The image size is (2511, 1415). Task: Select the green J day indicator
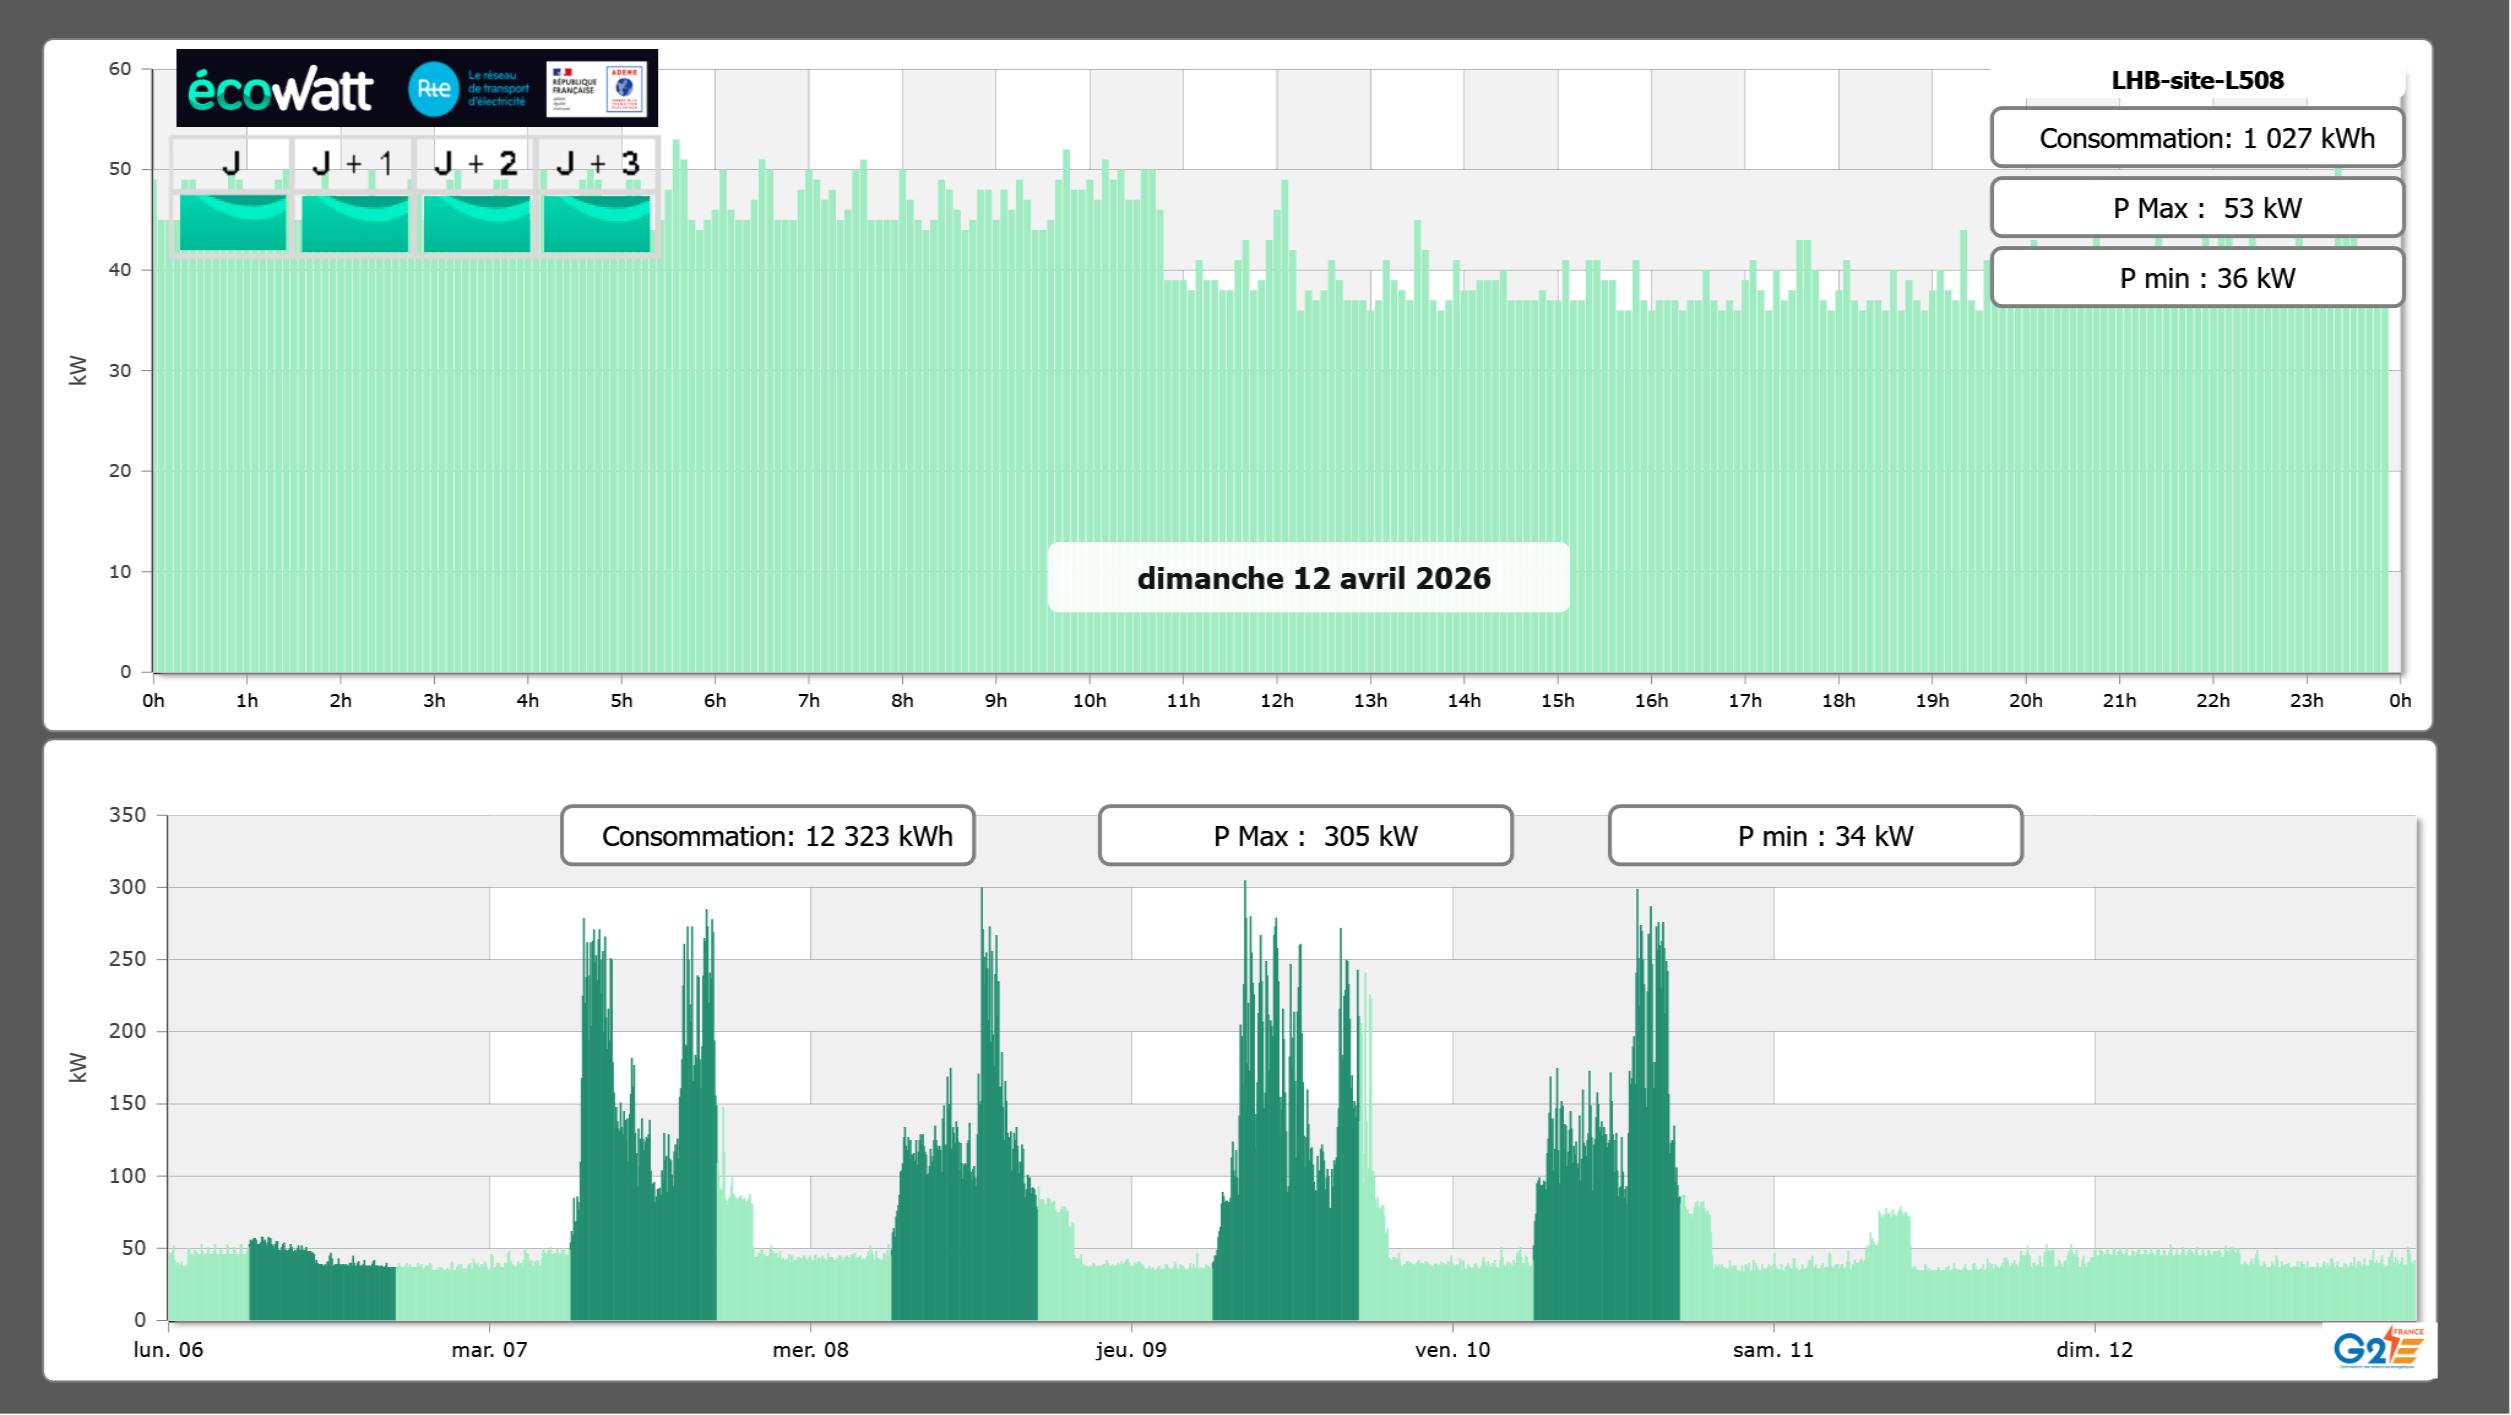(232, 222)
